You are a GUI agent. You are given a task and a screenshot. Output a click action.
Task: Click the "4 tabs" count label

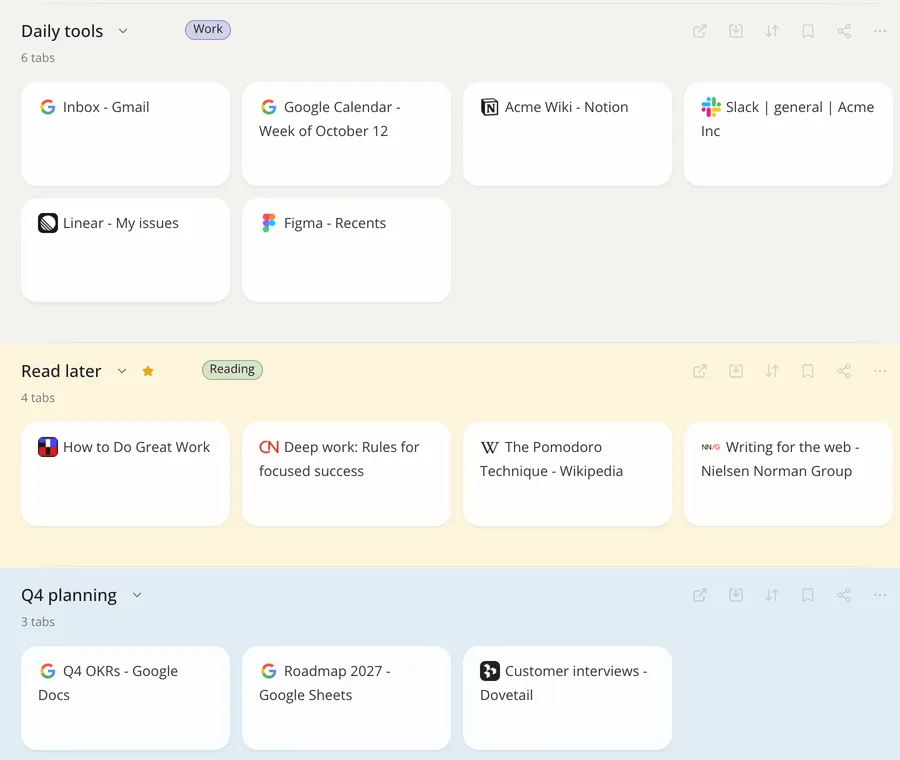(38, 397)
